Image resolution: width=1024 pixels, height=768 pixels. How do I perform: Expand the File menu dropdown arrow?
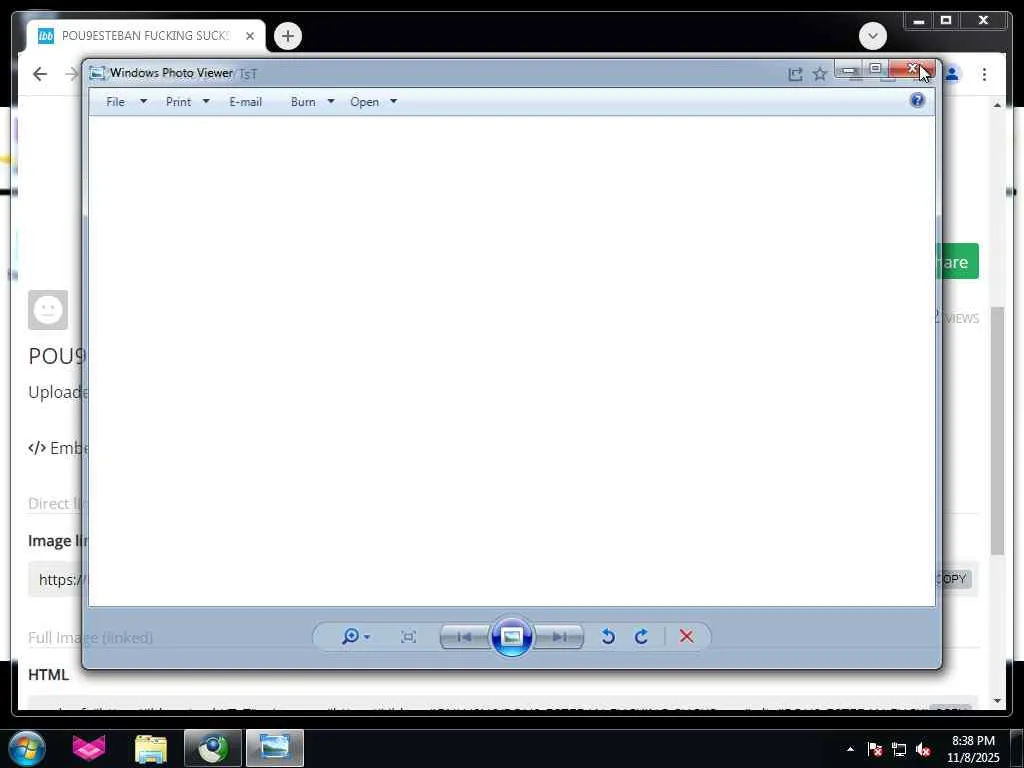(x=144, y=101)
